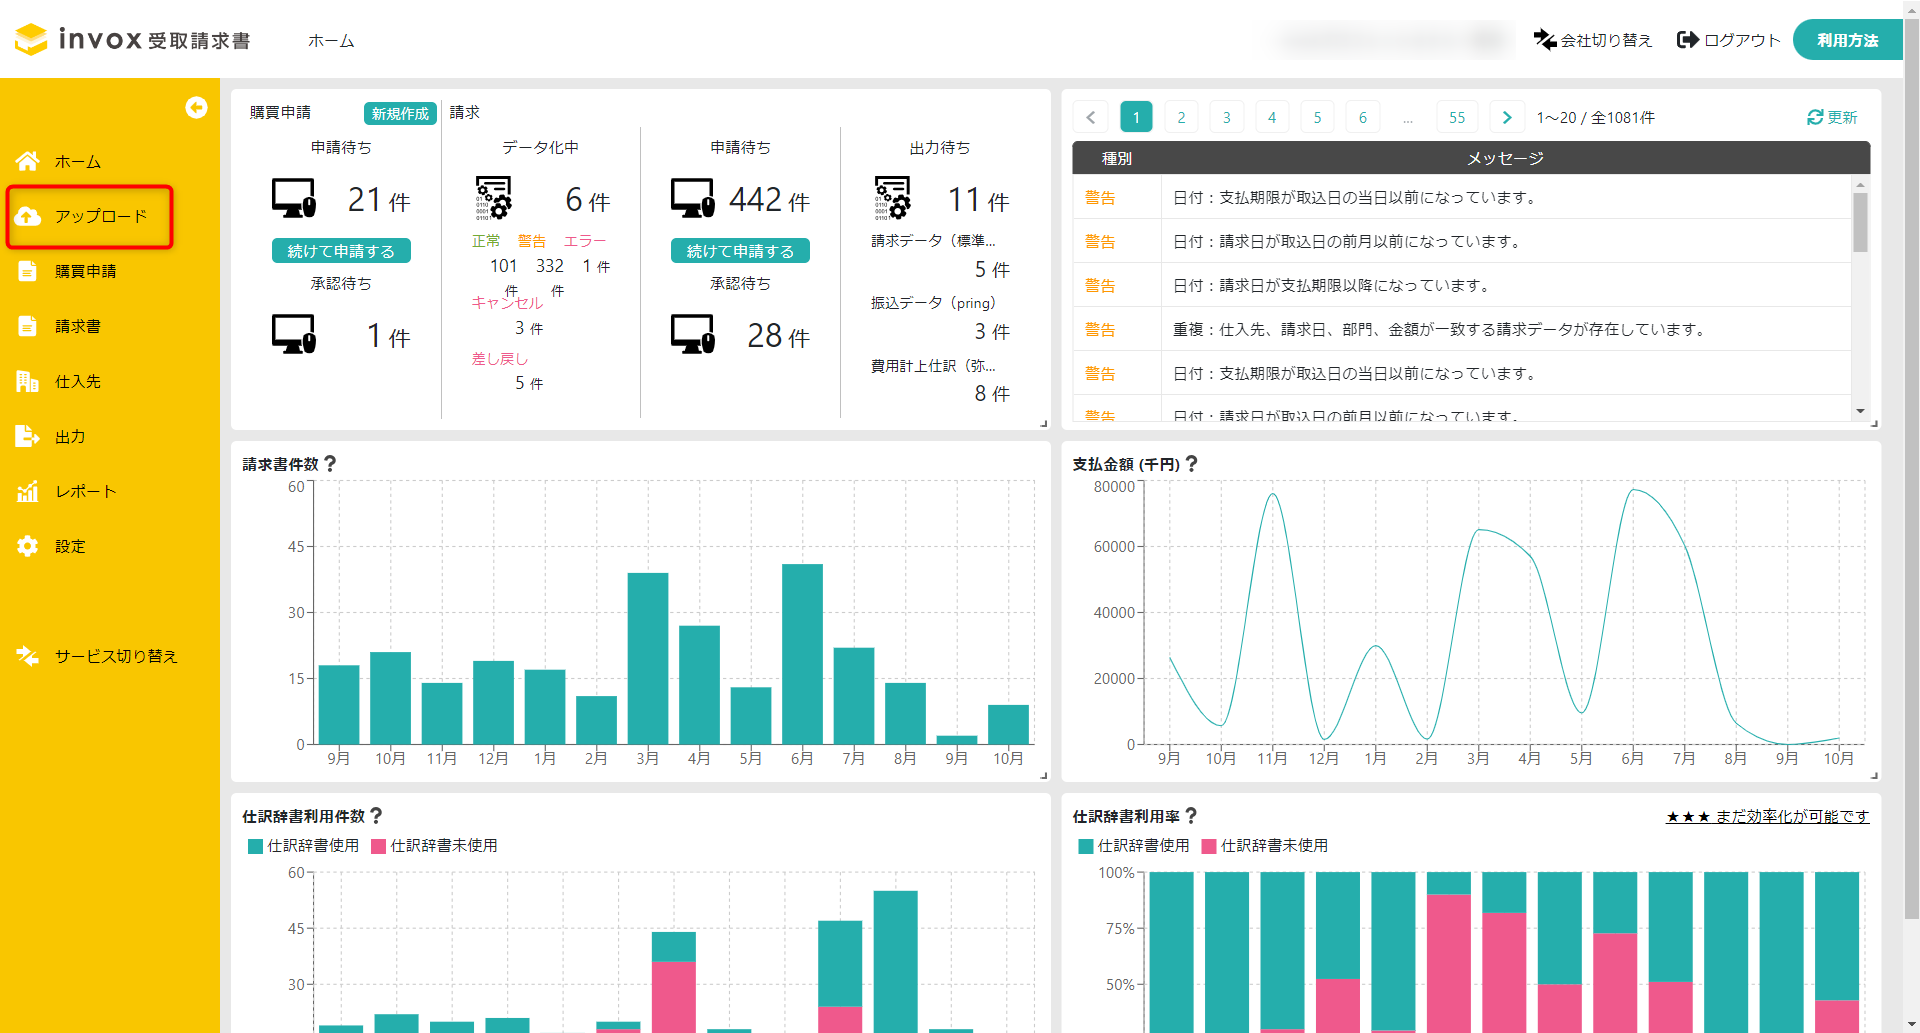Image resolution: width=1920 pixels, height=1033 pixels.
Task: Click the help icon next to 仕訳辞書利用件数
Action: click(376, 816)
